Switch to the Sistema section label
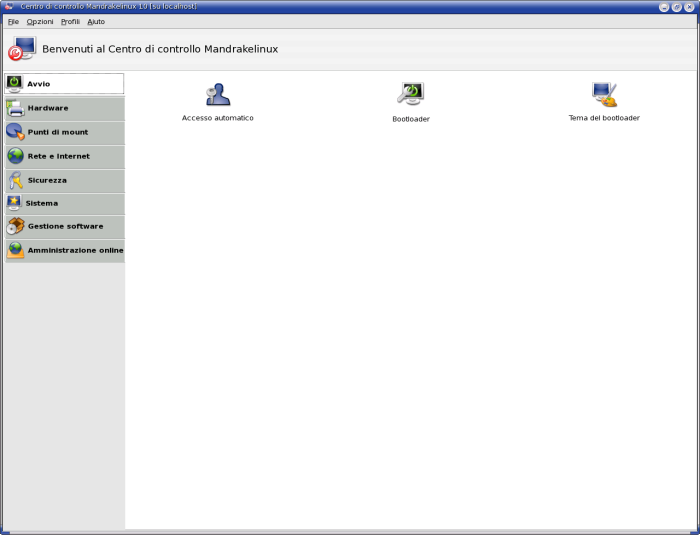This screenshot has width=700, height=535. point(43,203)
